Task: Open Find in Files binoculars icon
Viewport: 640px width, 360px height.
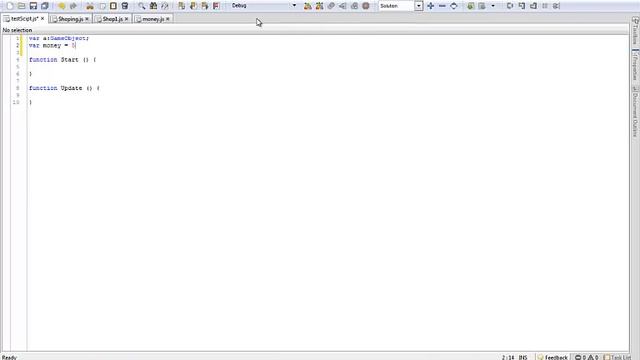Action: (x=153, y=6)
